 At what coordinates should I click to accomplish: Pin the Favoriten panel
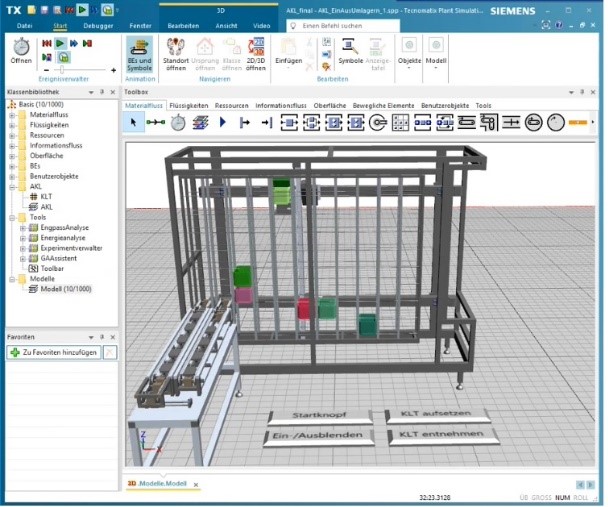pos(102,337)
